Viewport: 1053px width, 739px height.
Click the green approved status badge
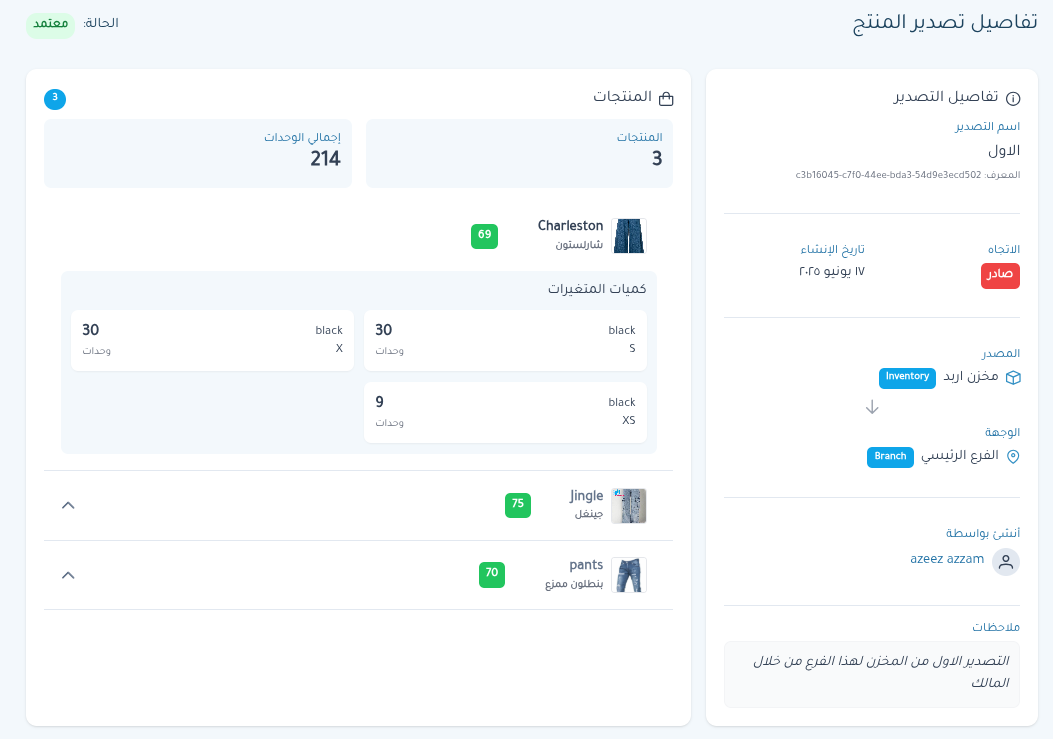coord(51,23)
